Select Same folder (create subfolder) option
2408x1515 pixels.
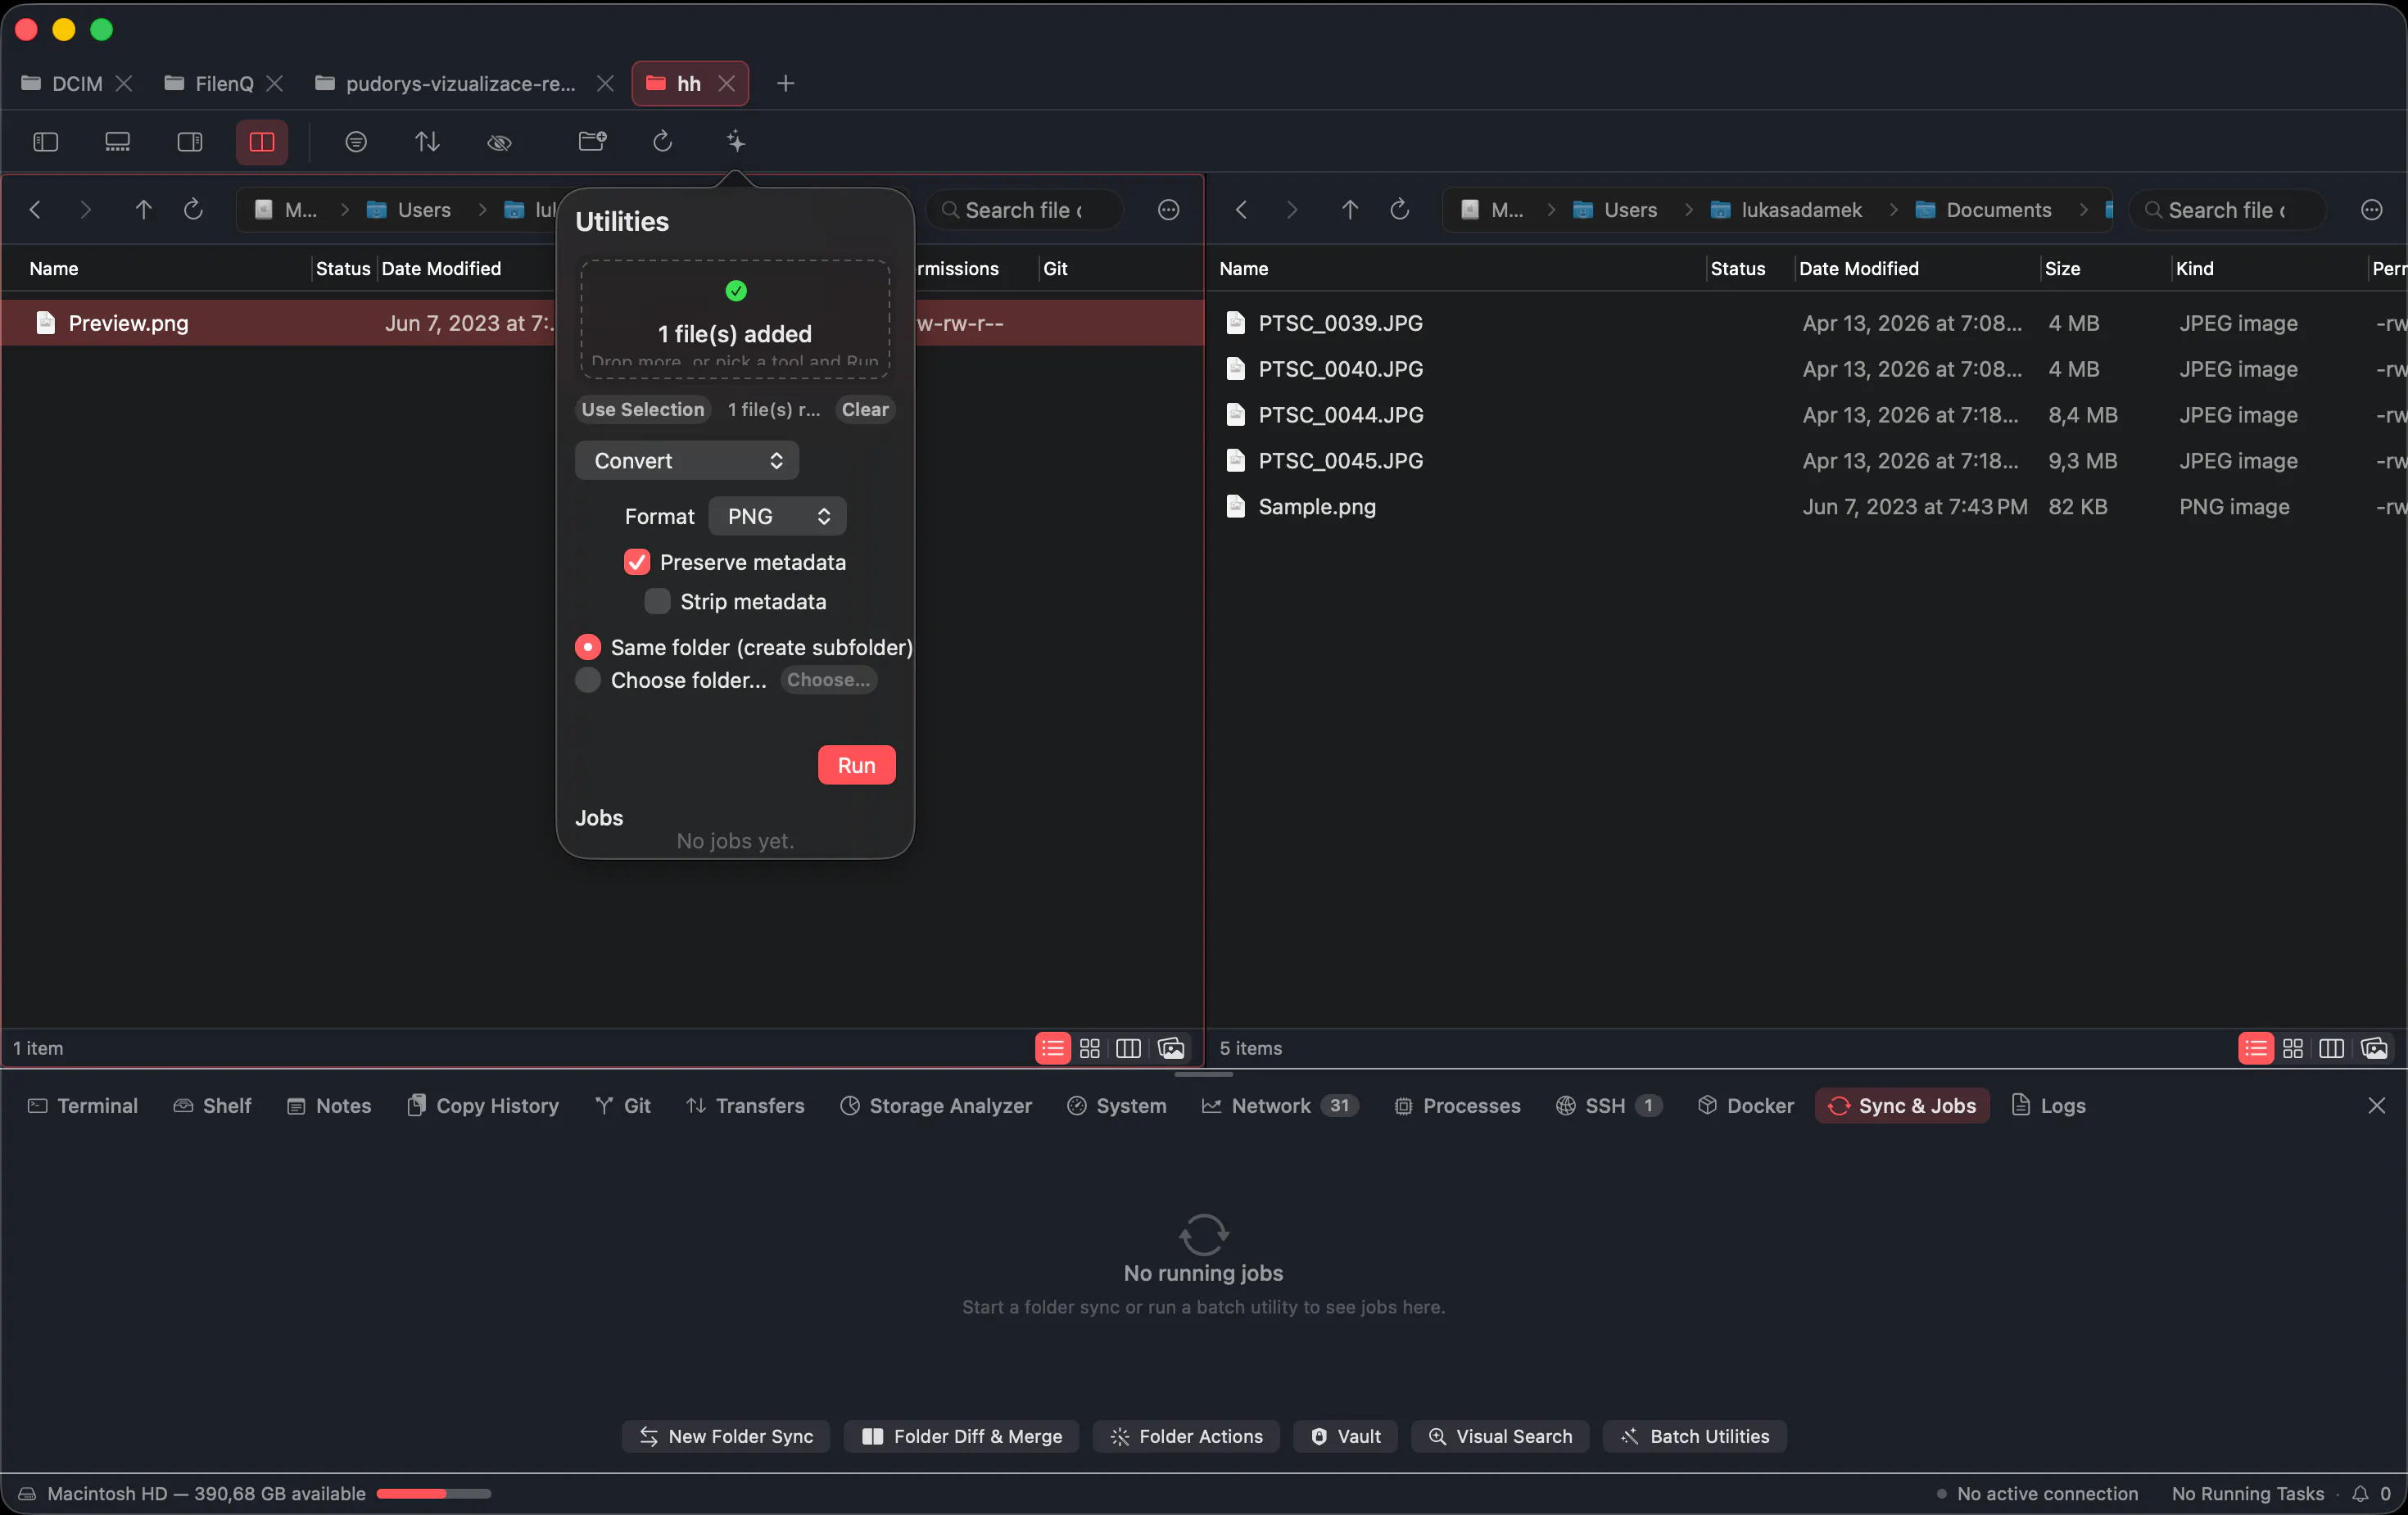[x=588, y=647]
